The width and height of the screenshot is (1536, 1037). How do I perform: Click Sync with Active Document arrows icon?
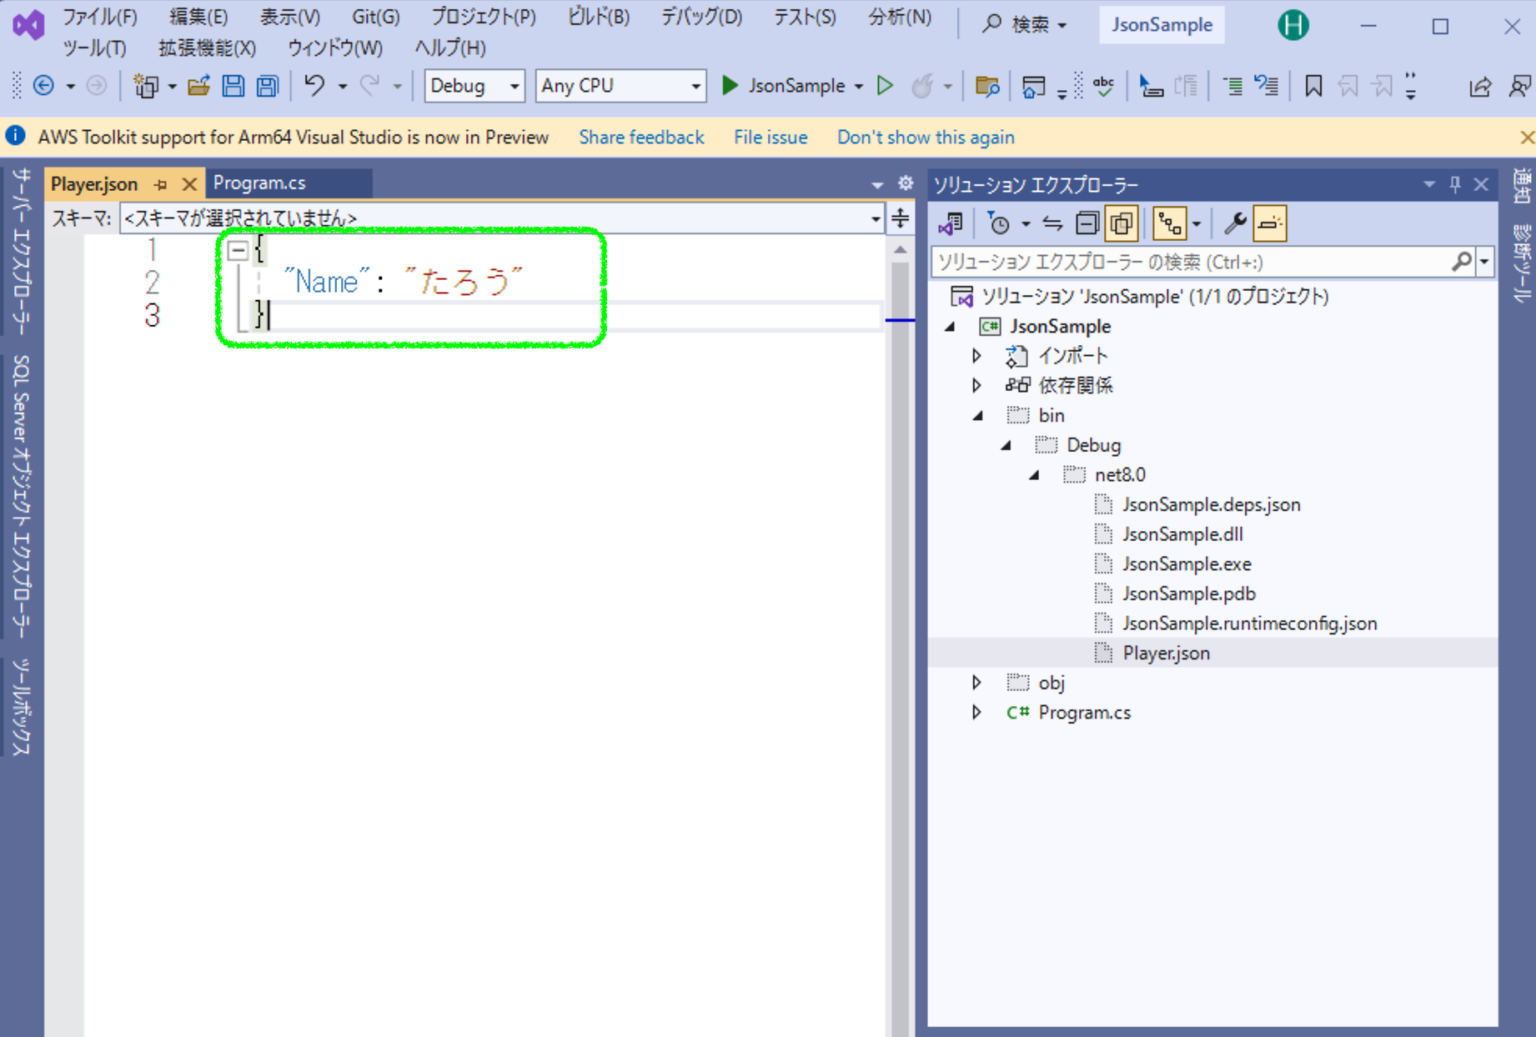click(x=1053, y=224)
